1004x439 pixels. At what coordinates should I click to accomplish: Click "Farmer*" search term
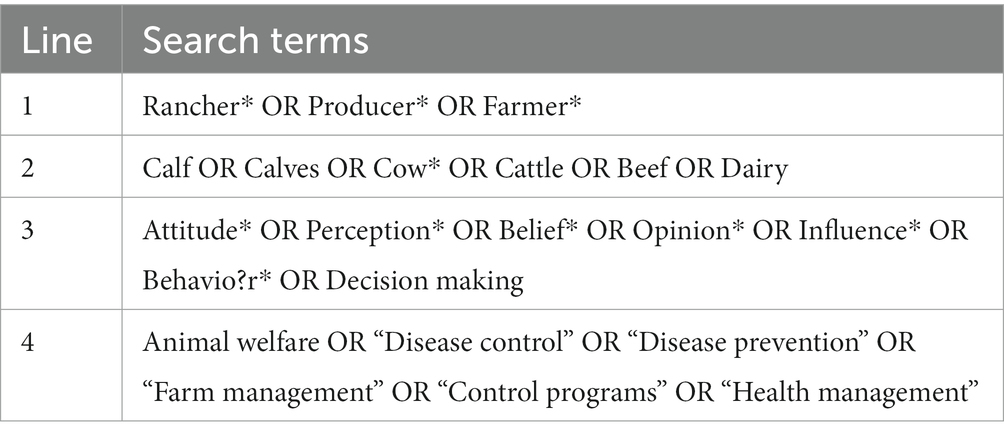tap(532, 106)
